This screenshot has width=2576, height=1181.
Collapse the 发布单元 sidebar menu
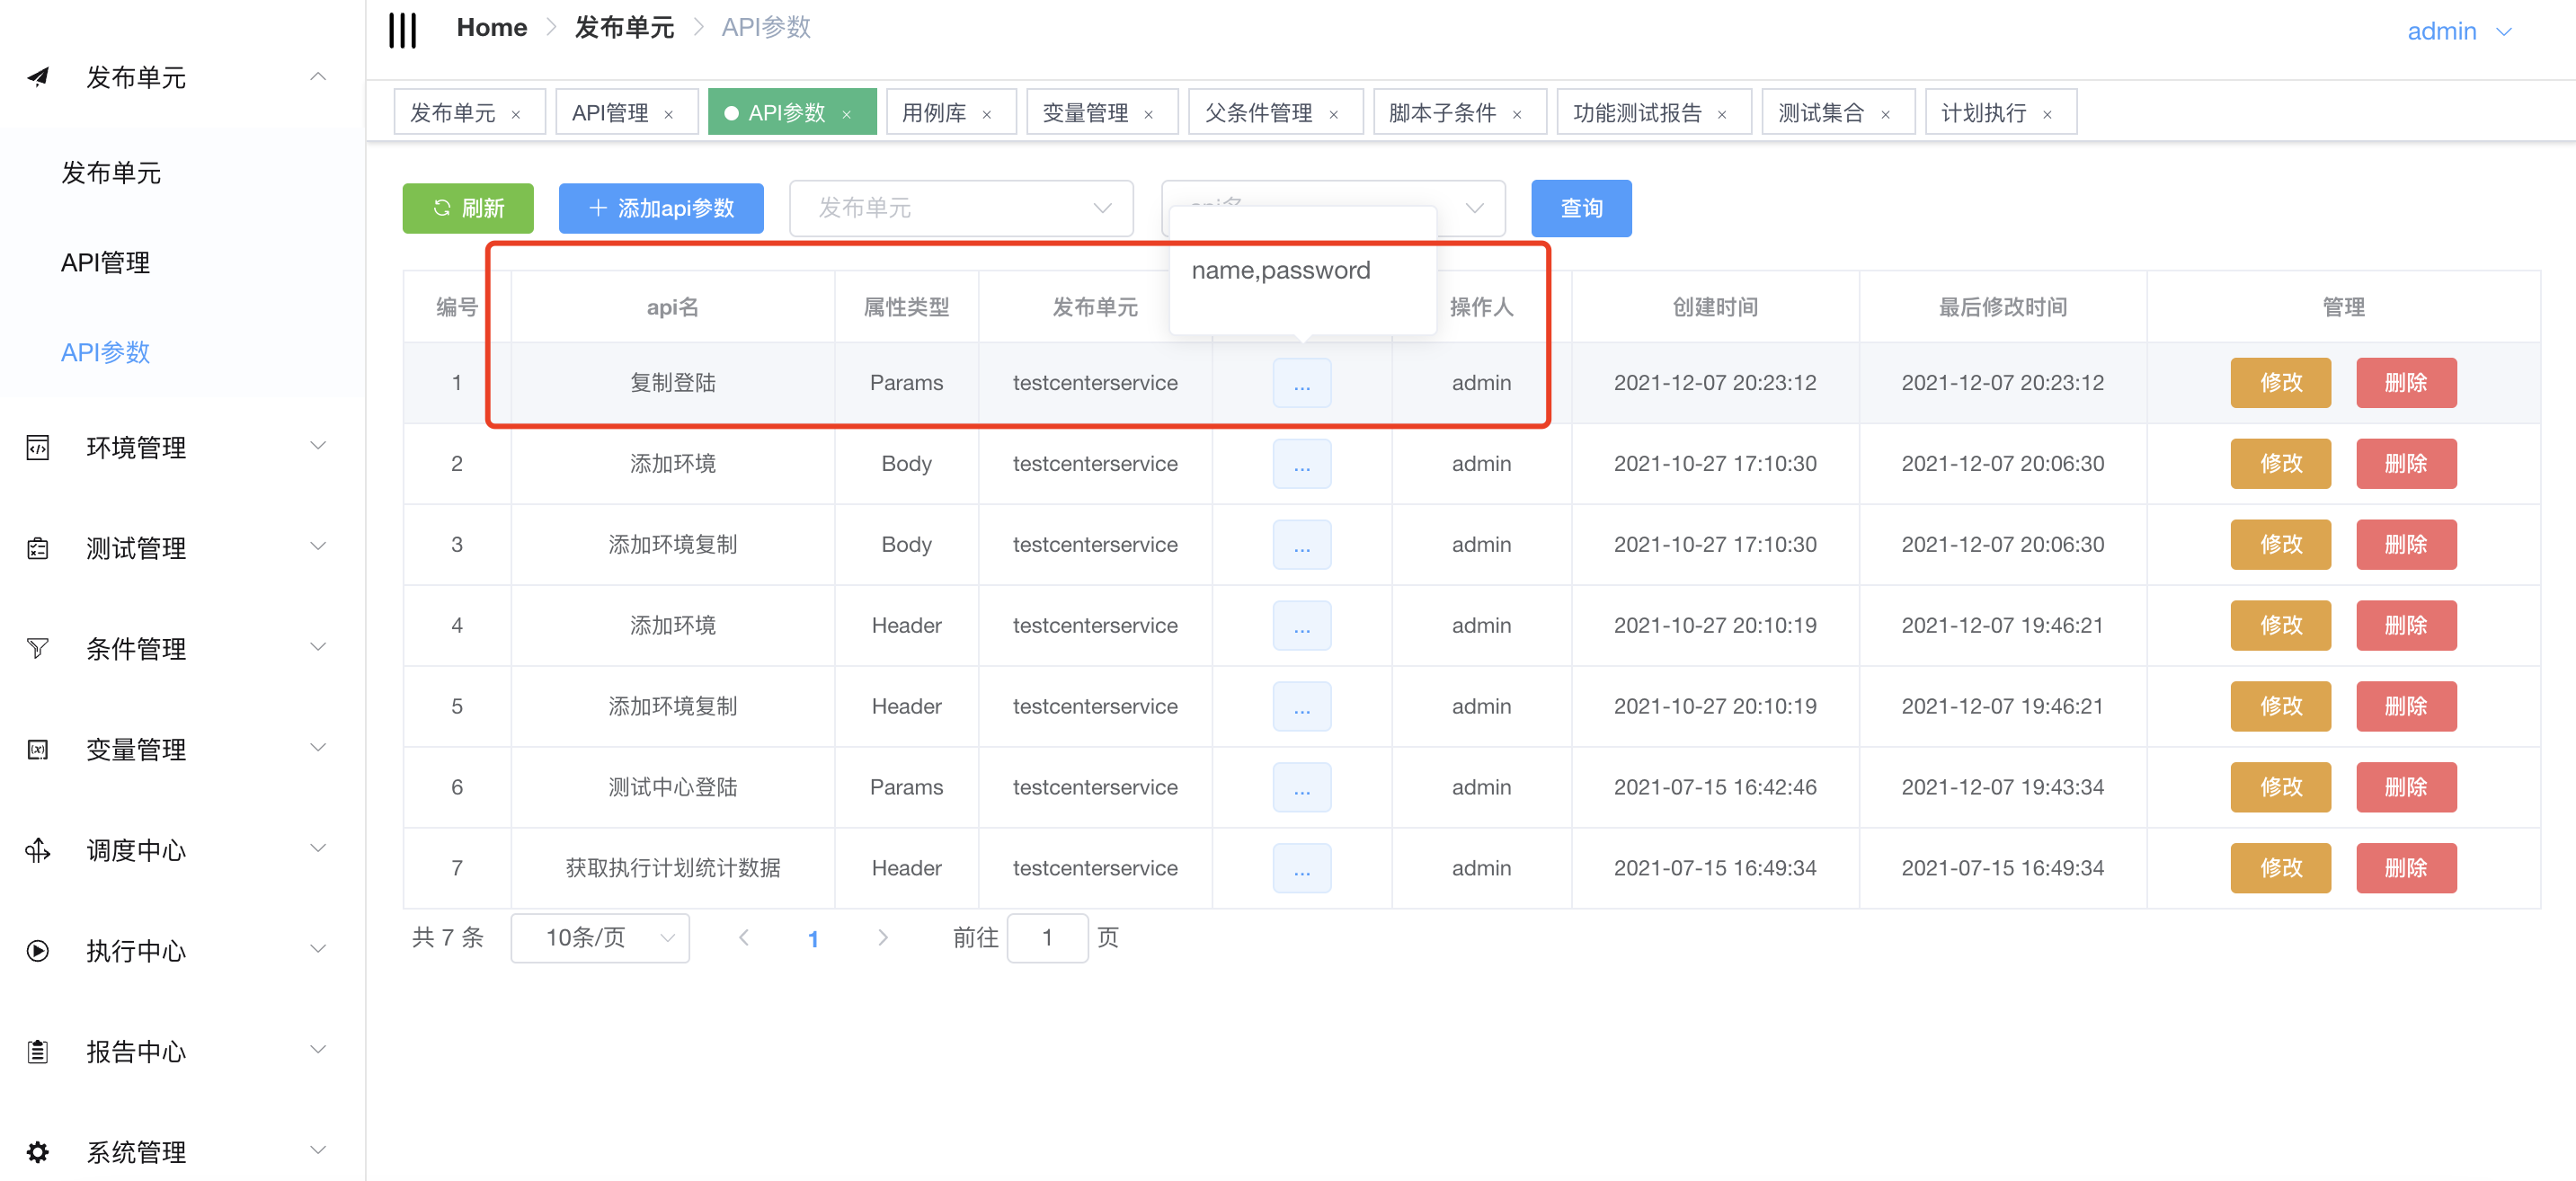[x=318, y=77]
